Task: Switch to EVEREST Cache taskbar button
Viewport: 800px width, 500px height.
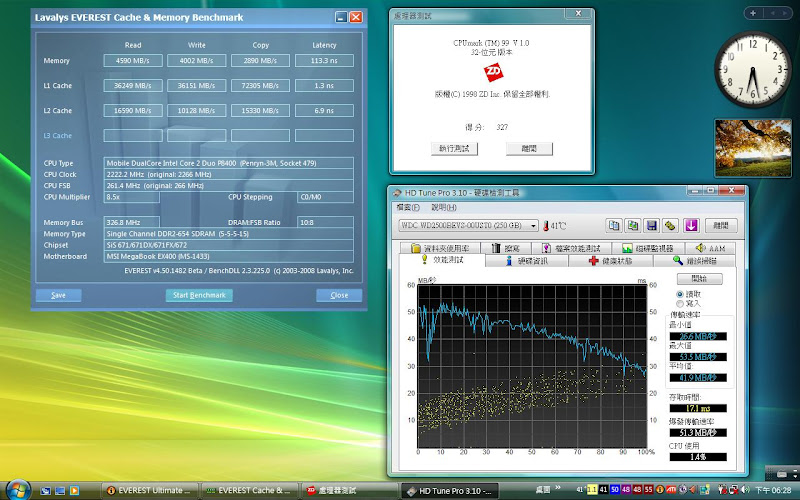Action: 249,491
